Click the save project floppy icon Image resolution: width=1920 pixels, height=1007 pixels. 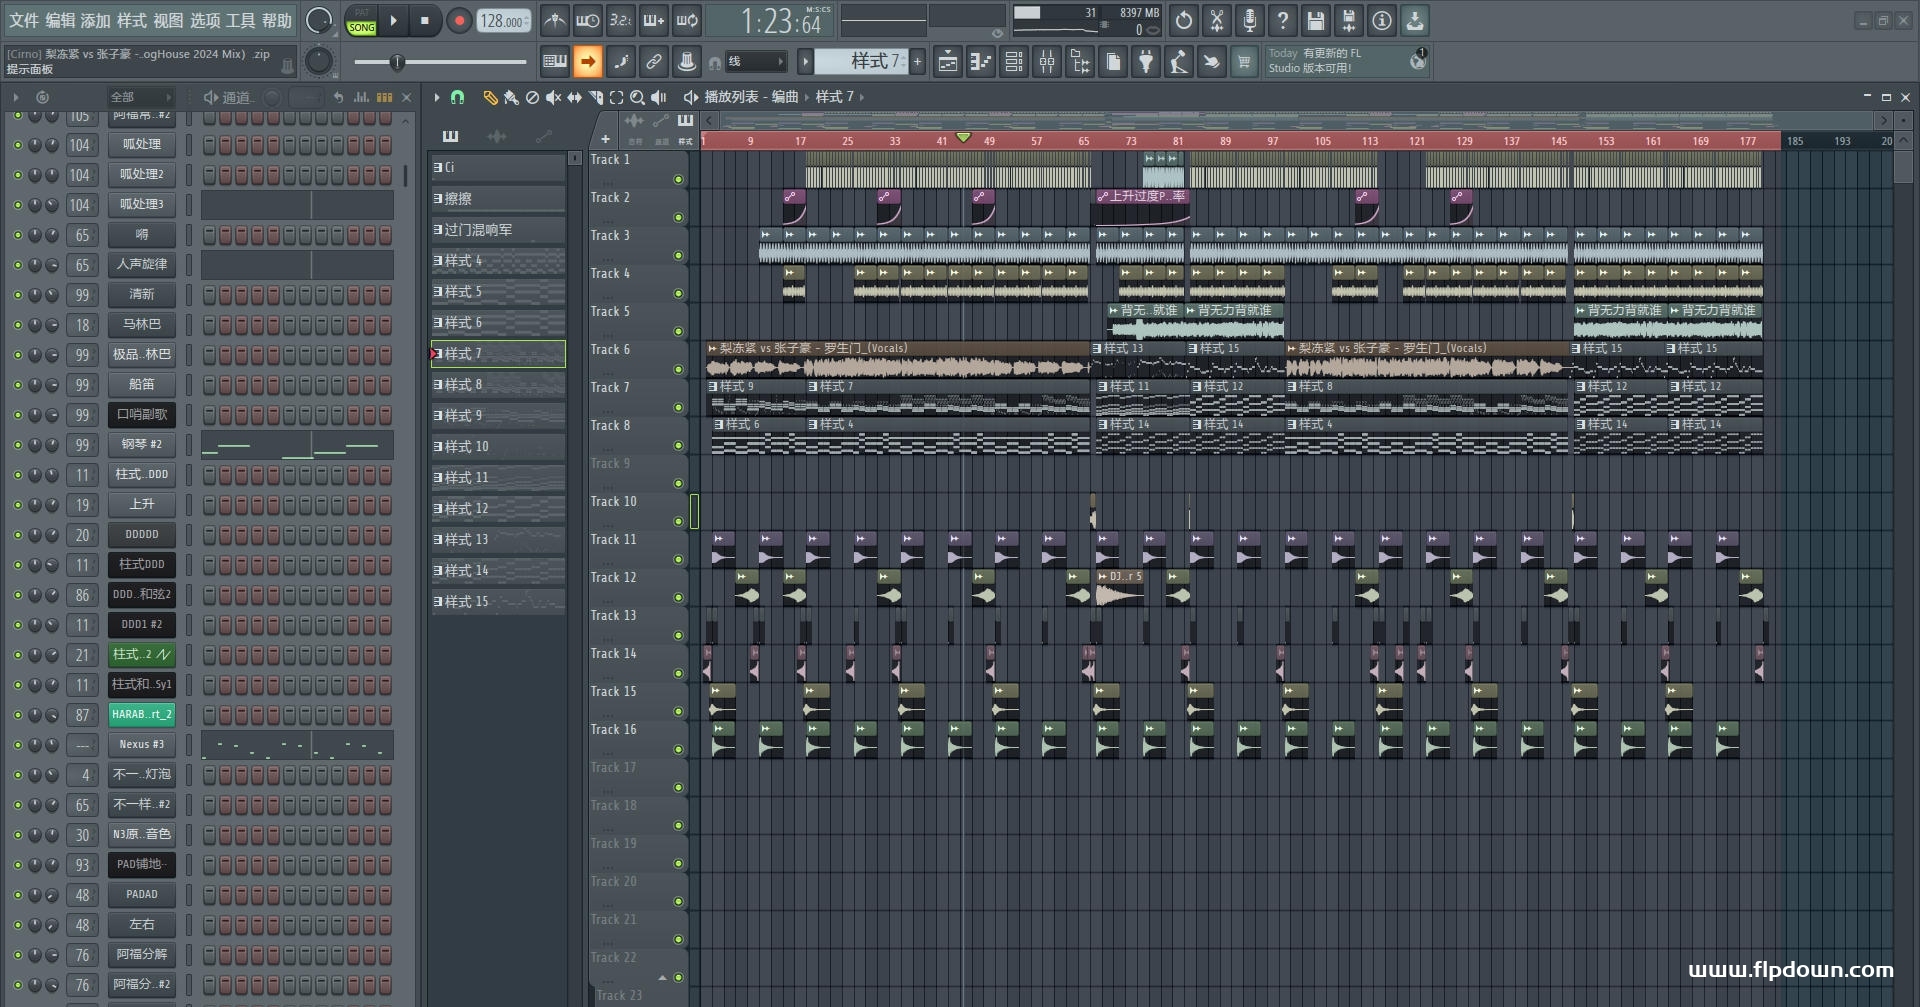(1316, 20)
